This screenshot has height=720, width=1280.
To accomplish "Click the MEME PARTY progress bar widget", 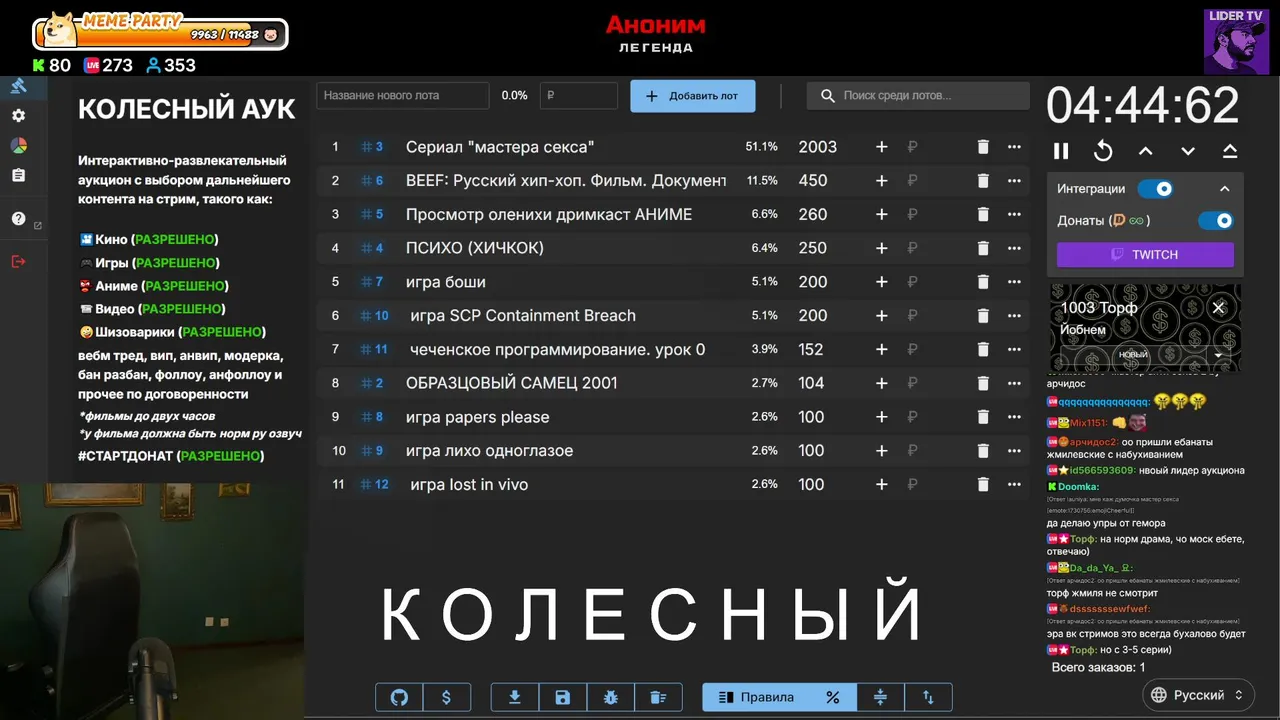I will point(160,34).
